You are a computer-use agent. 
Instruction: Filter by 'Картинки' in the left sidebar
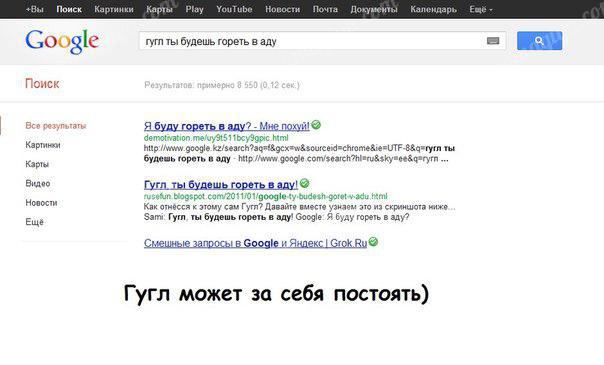(x=43, y=145)
